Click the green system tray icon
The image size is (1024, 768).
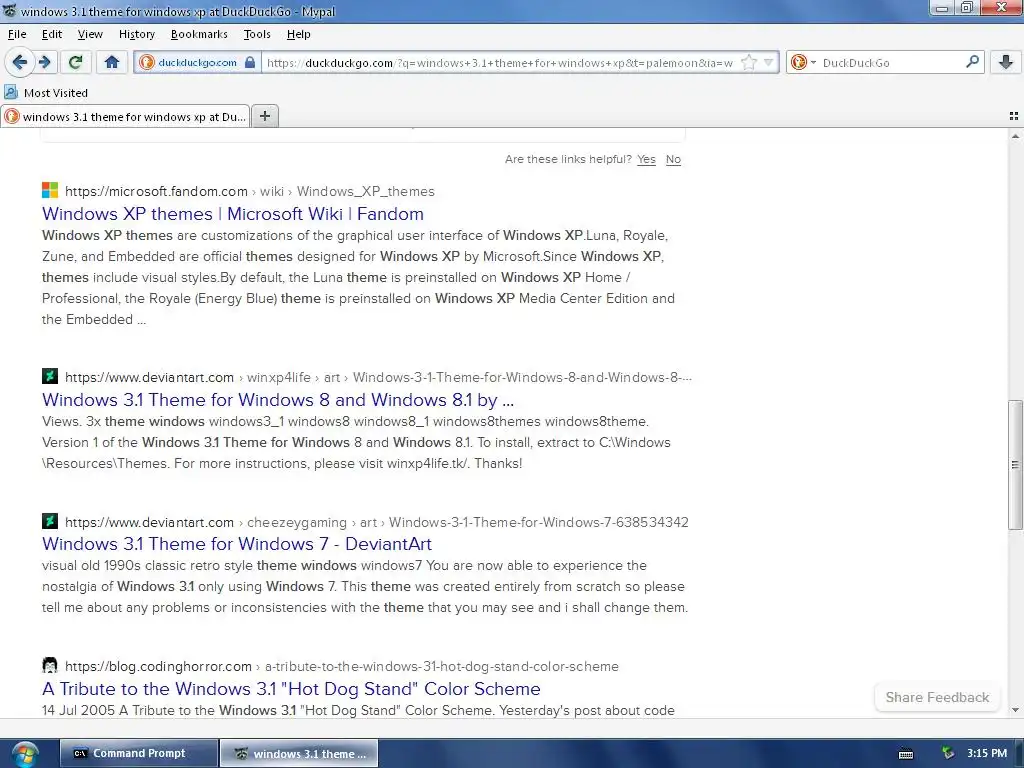coord(948,753)
